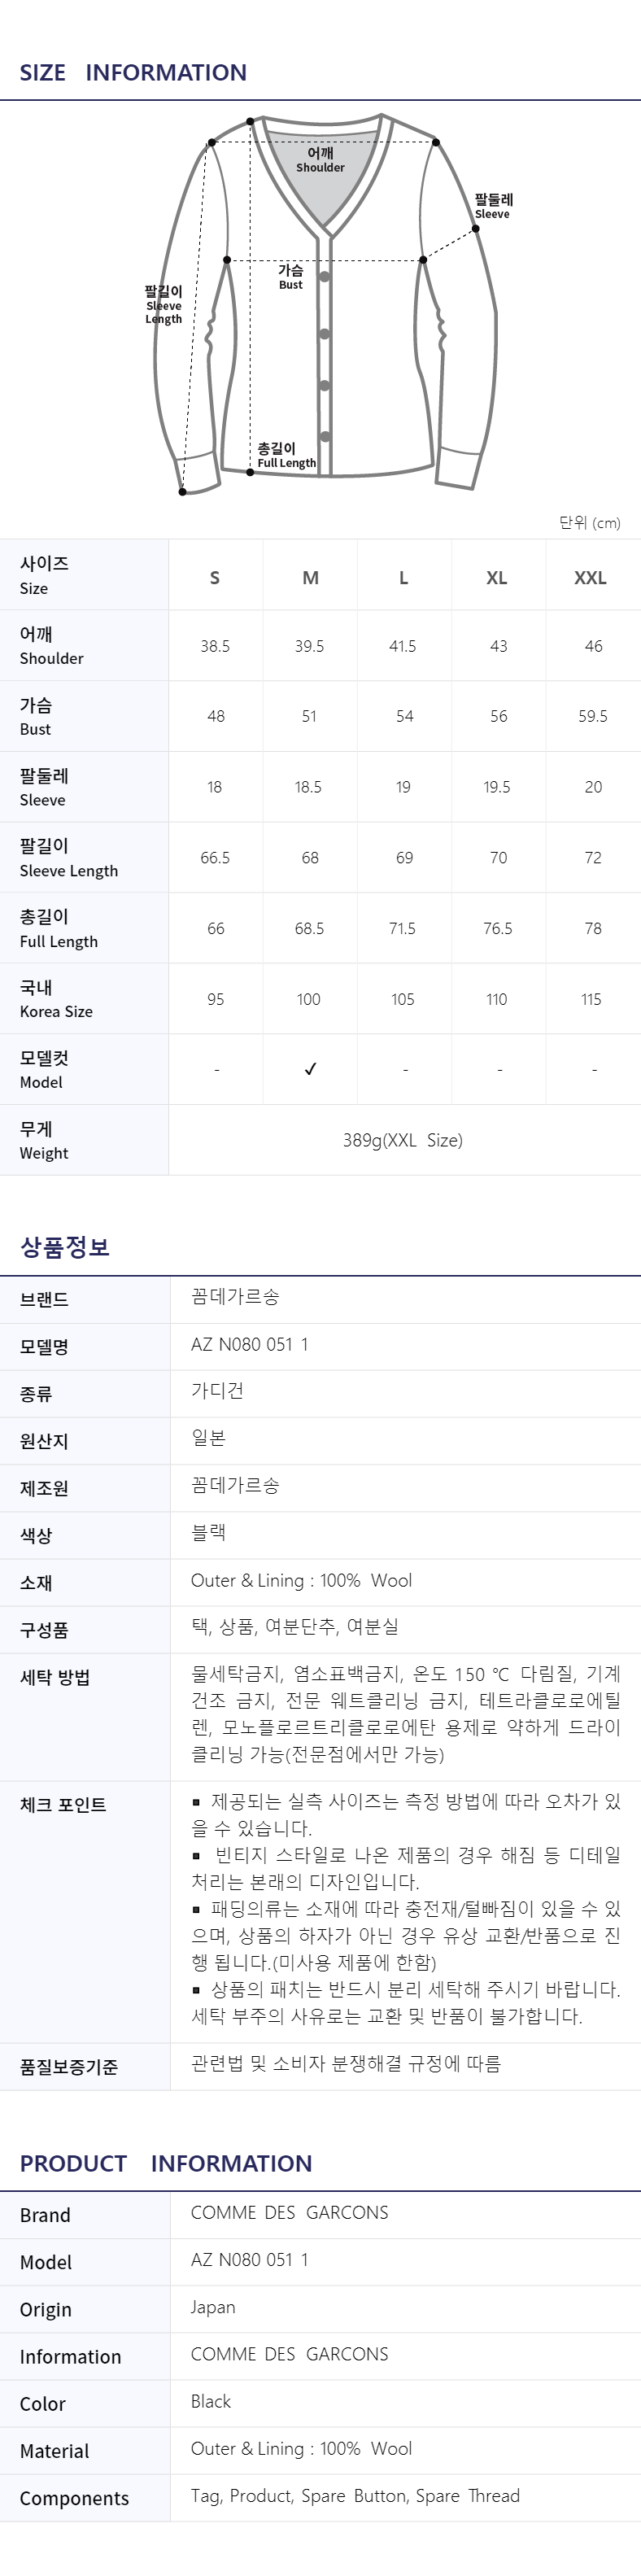Click the Sleeve Length label beside the diagram

(x=164, y=305)
